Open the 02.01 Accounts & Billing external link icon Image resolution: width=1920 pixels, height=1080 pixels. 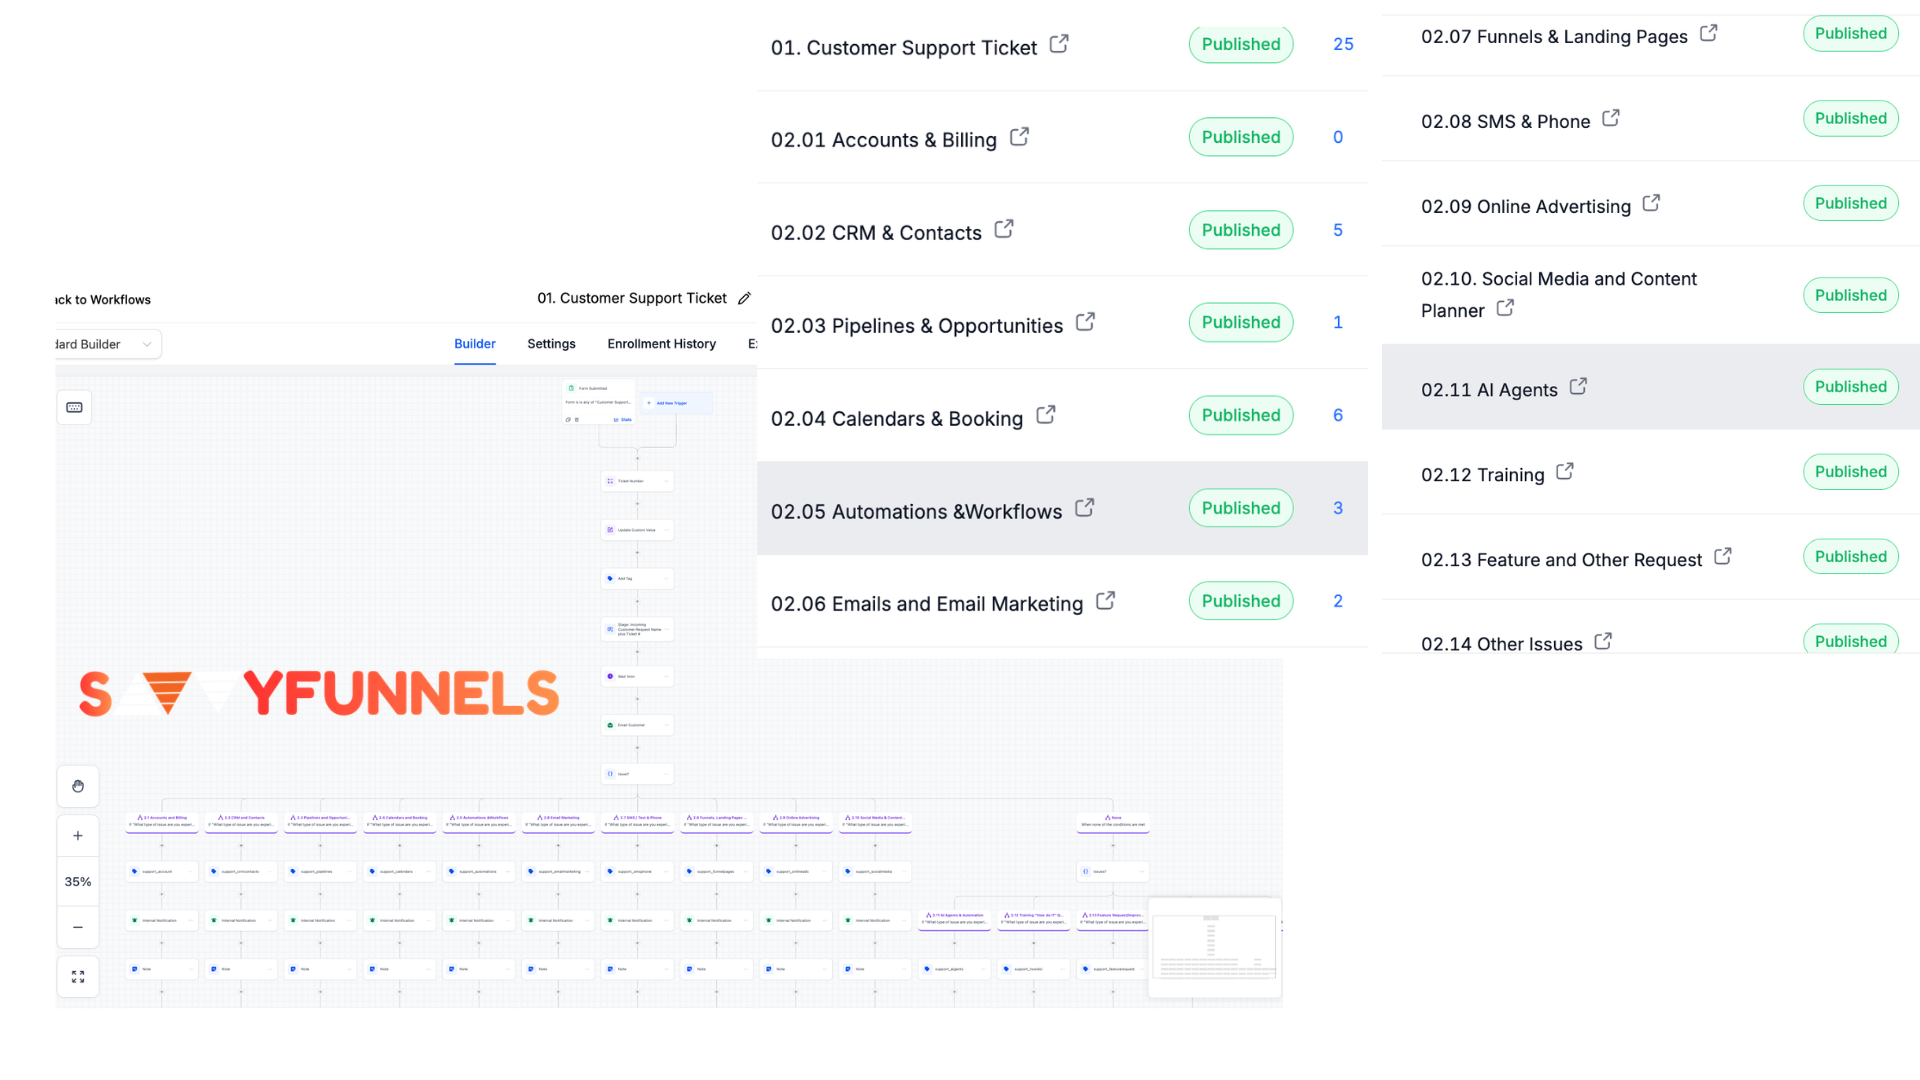pos(1019,137)
